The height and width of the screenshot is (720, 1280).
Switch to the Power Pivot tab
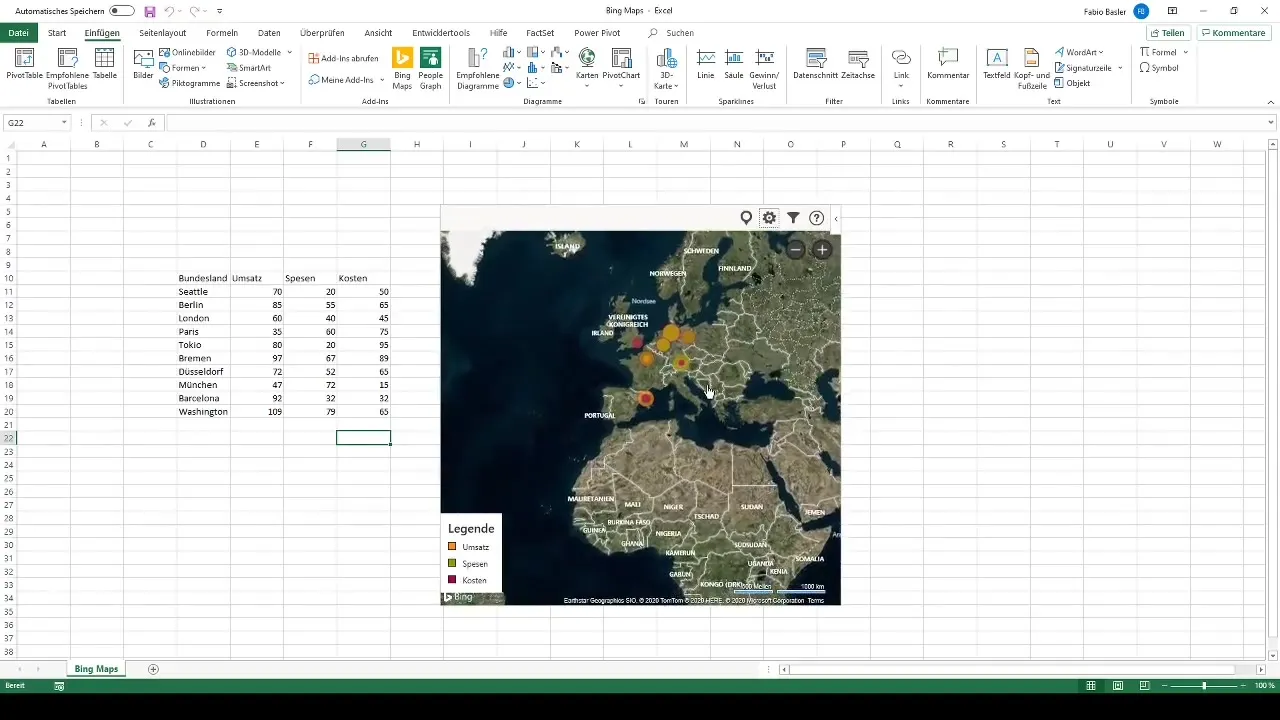[597, 33]
